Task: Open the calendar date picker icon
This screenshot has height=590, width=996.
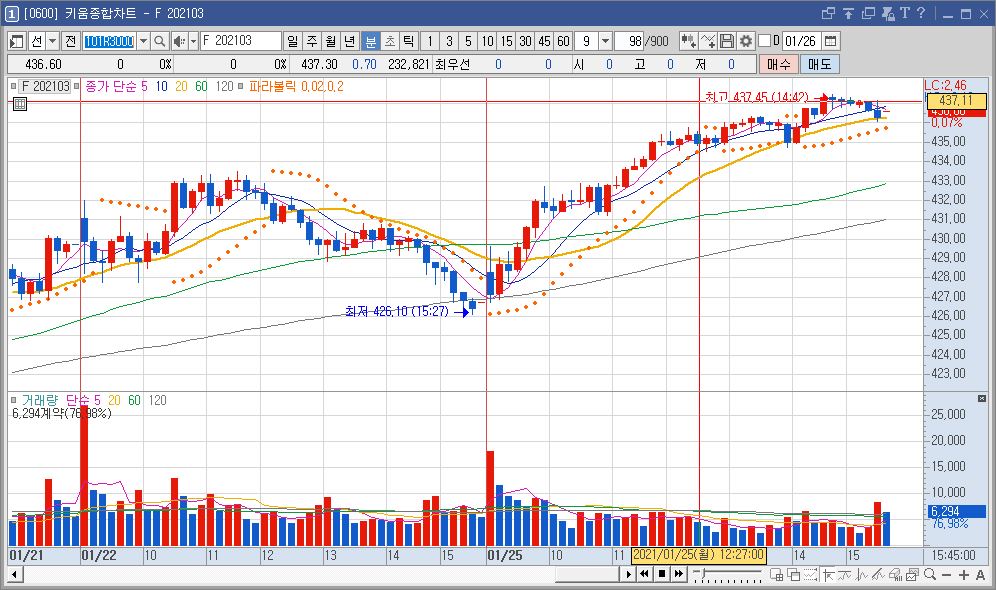Action: coord(831,41)
